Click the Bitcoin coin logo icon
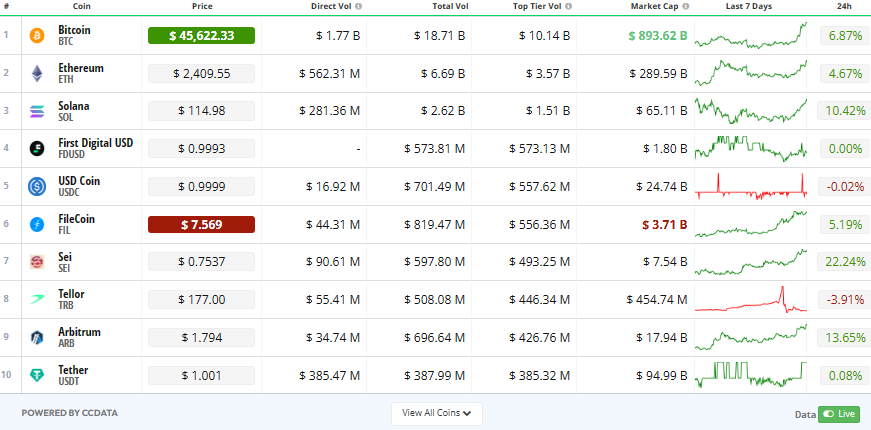 [37, 36]
